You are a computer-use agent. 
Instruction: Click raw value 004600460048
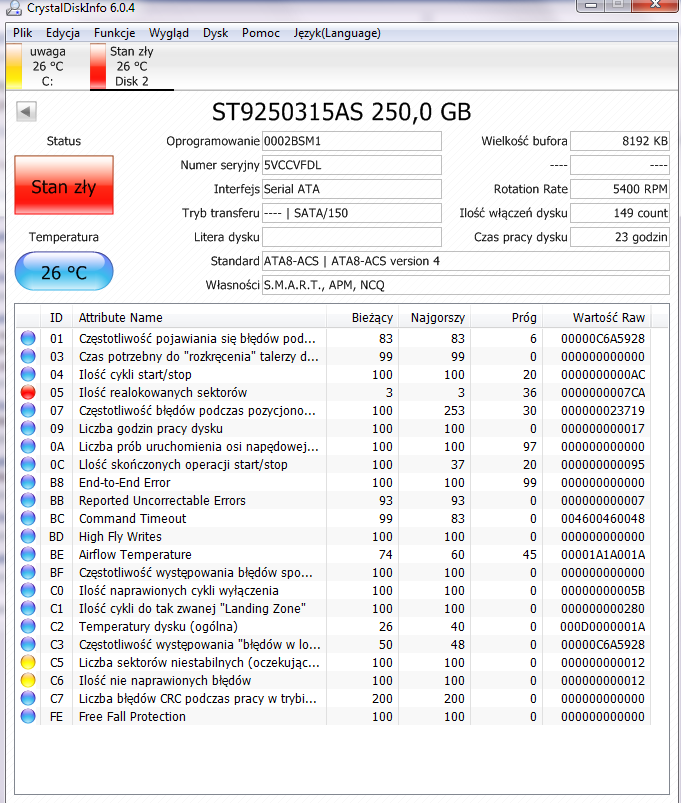pyautogui.click(x=603, y=518)
